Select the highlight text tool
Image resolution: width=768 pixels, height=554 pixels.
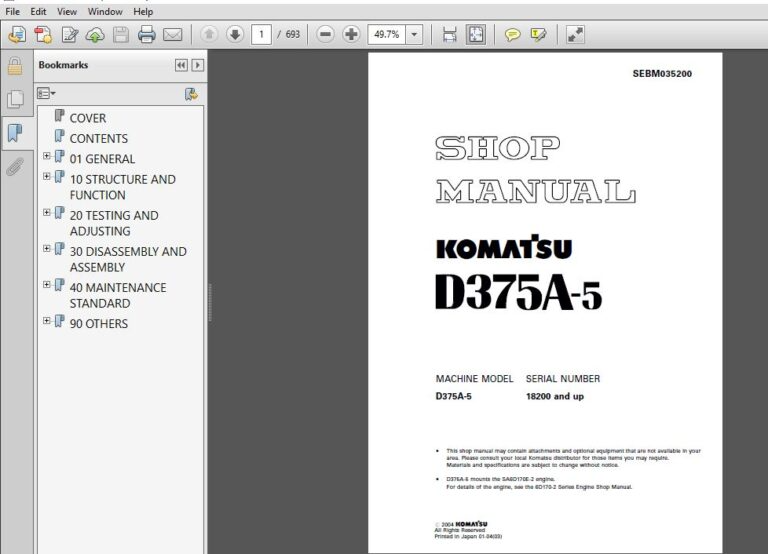(538, 35)
